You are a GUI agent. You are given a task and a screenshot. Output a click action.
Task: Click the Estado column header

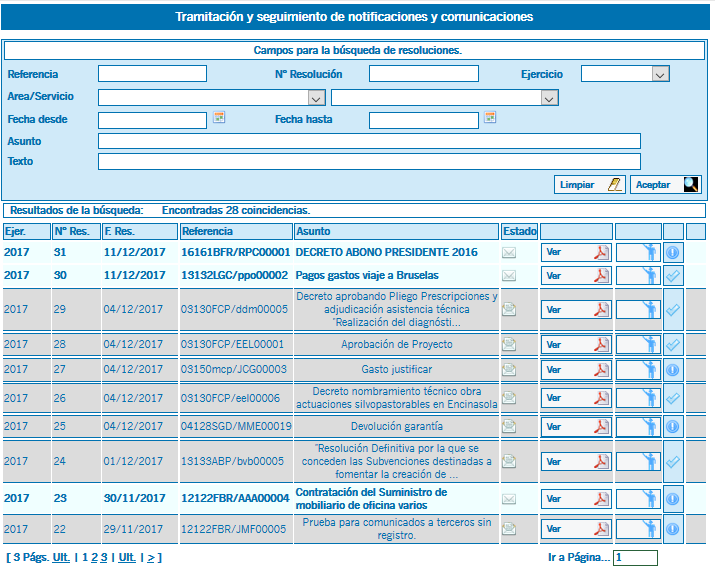(519, 232)
